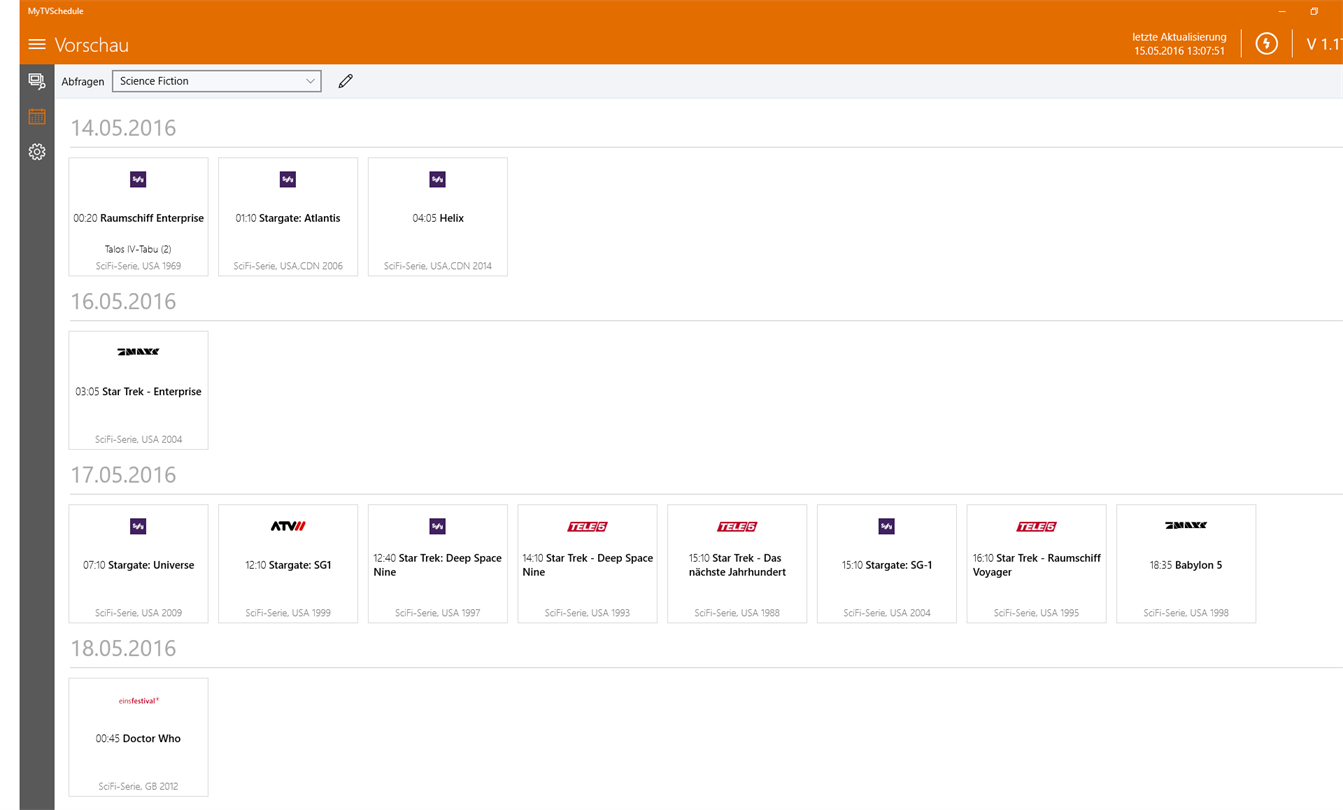Click the 14.05.2016 date heading
This screenshot has width=1343, height=810.
click(x=123, y=128)
